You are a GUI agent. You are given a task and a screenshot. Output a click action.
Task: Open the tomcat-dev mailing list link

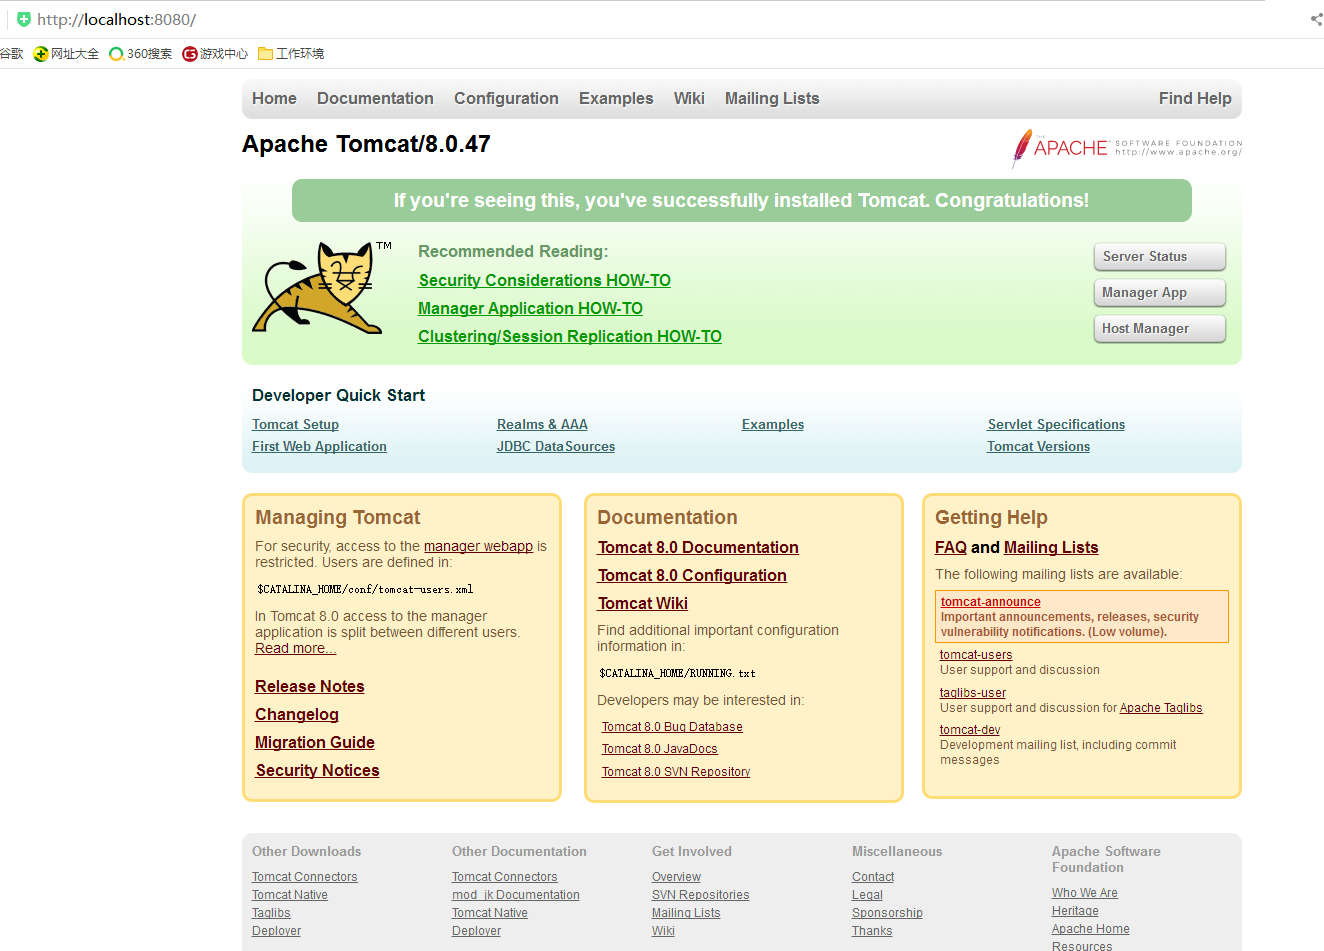point(970,730)
